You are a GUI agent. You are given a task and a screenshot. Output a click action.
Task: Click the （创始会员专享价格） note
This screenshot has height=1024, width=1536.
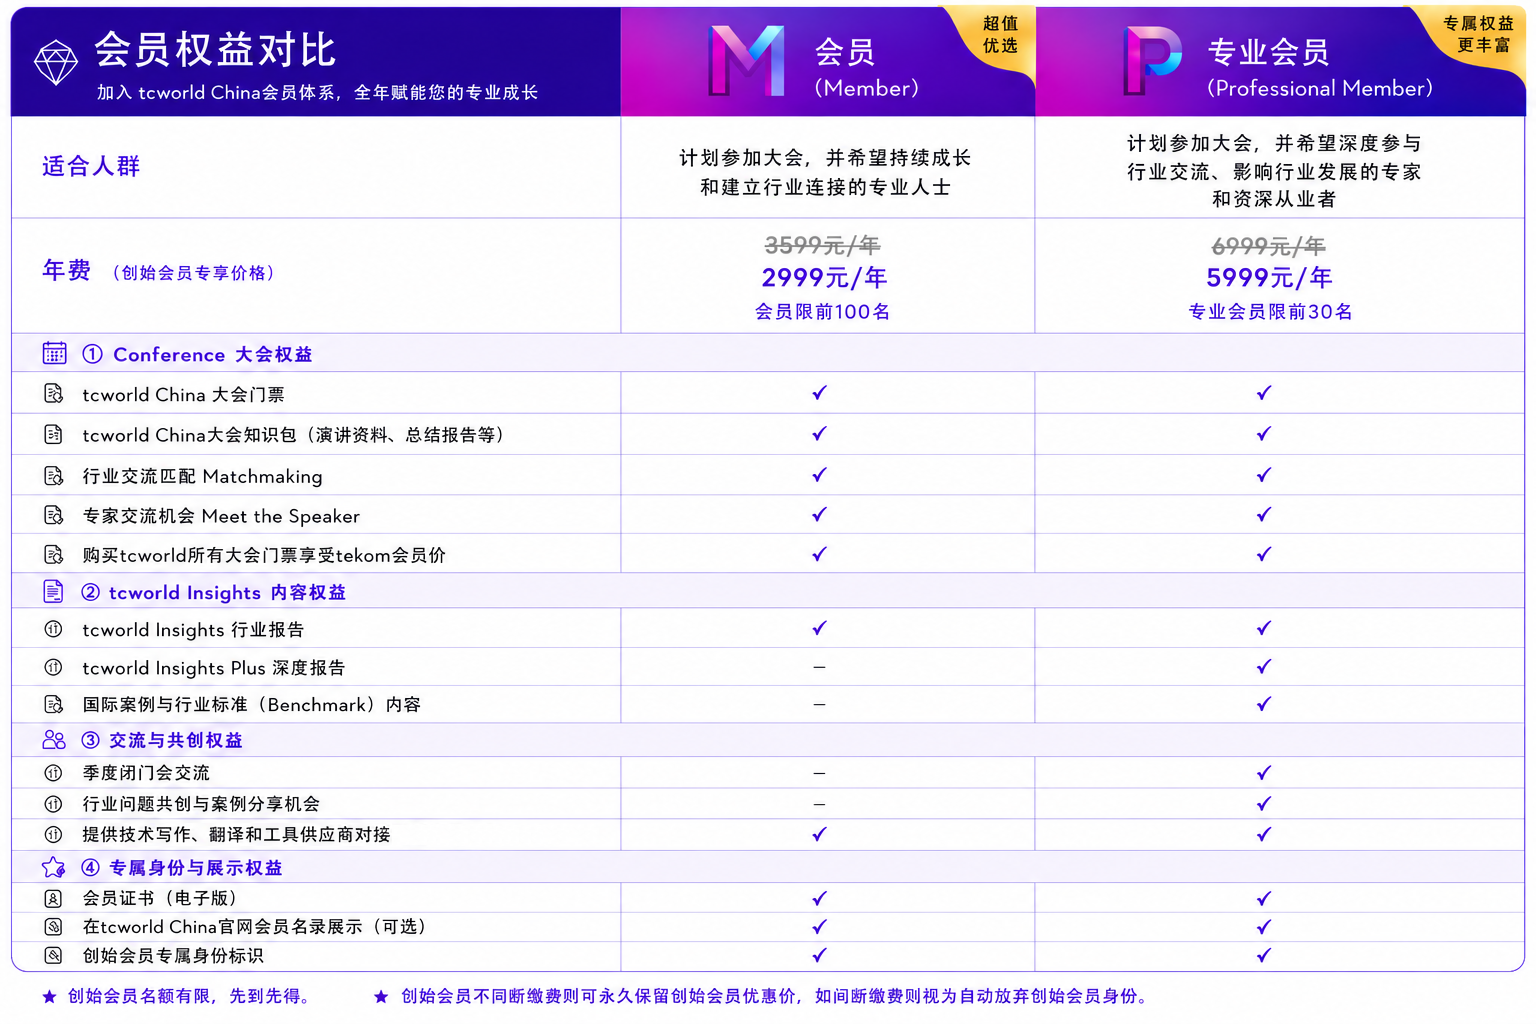click(x=193, y=273)
